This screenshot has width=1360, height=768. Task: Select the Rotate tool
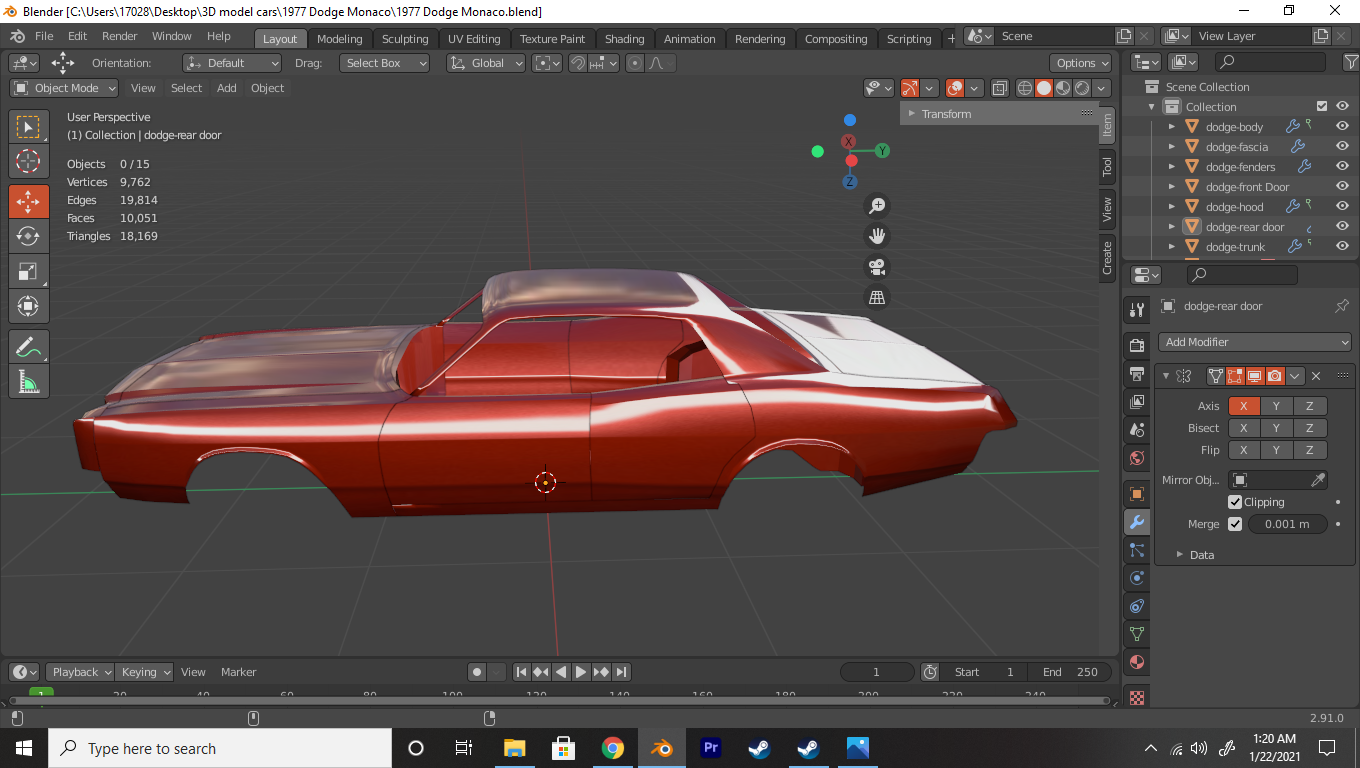coord(28,236)
